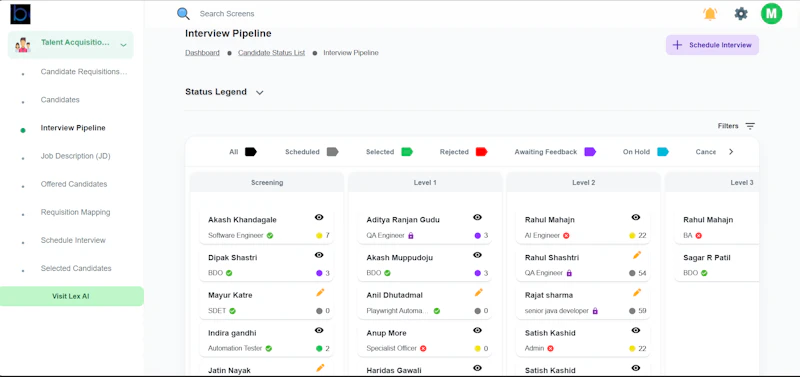This screenshot has height=377, width=800.
Task: Edit Mayur Katre card pencil icon
Action: (x=320, y=292)
